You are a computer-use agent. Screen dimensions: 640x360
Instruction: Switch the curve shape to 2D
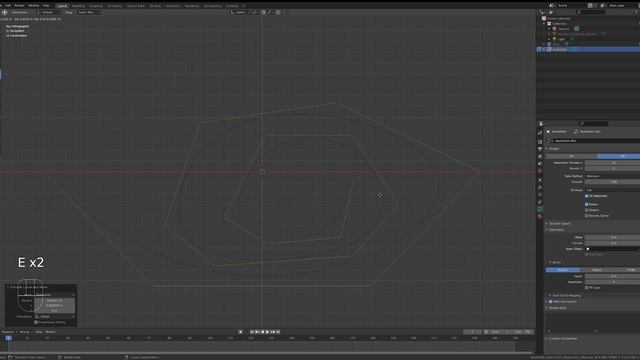[571, 156]
